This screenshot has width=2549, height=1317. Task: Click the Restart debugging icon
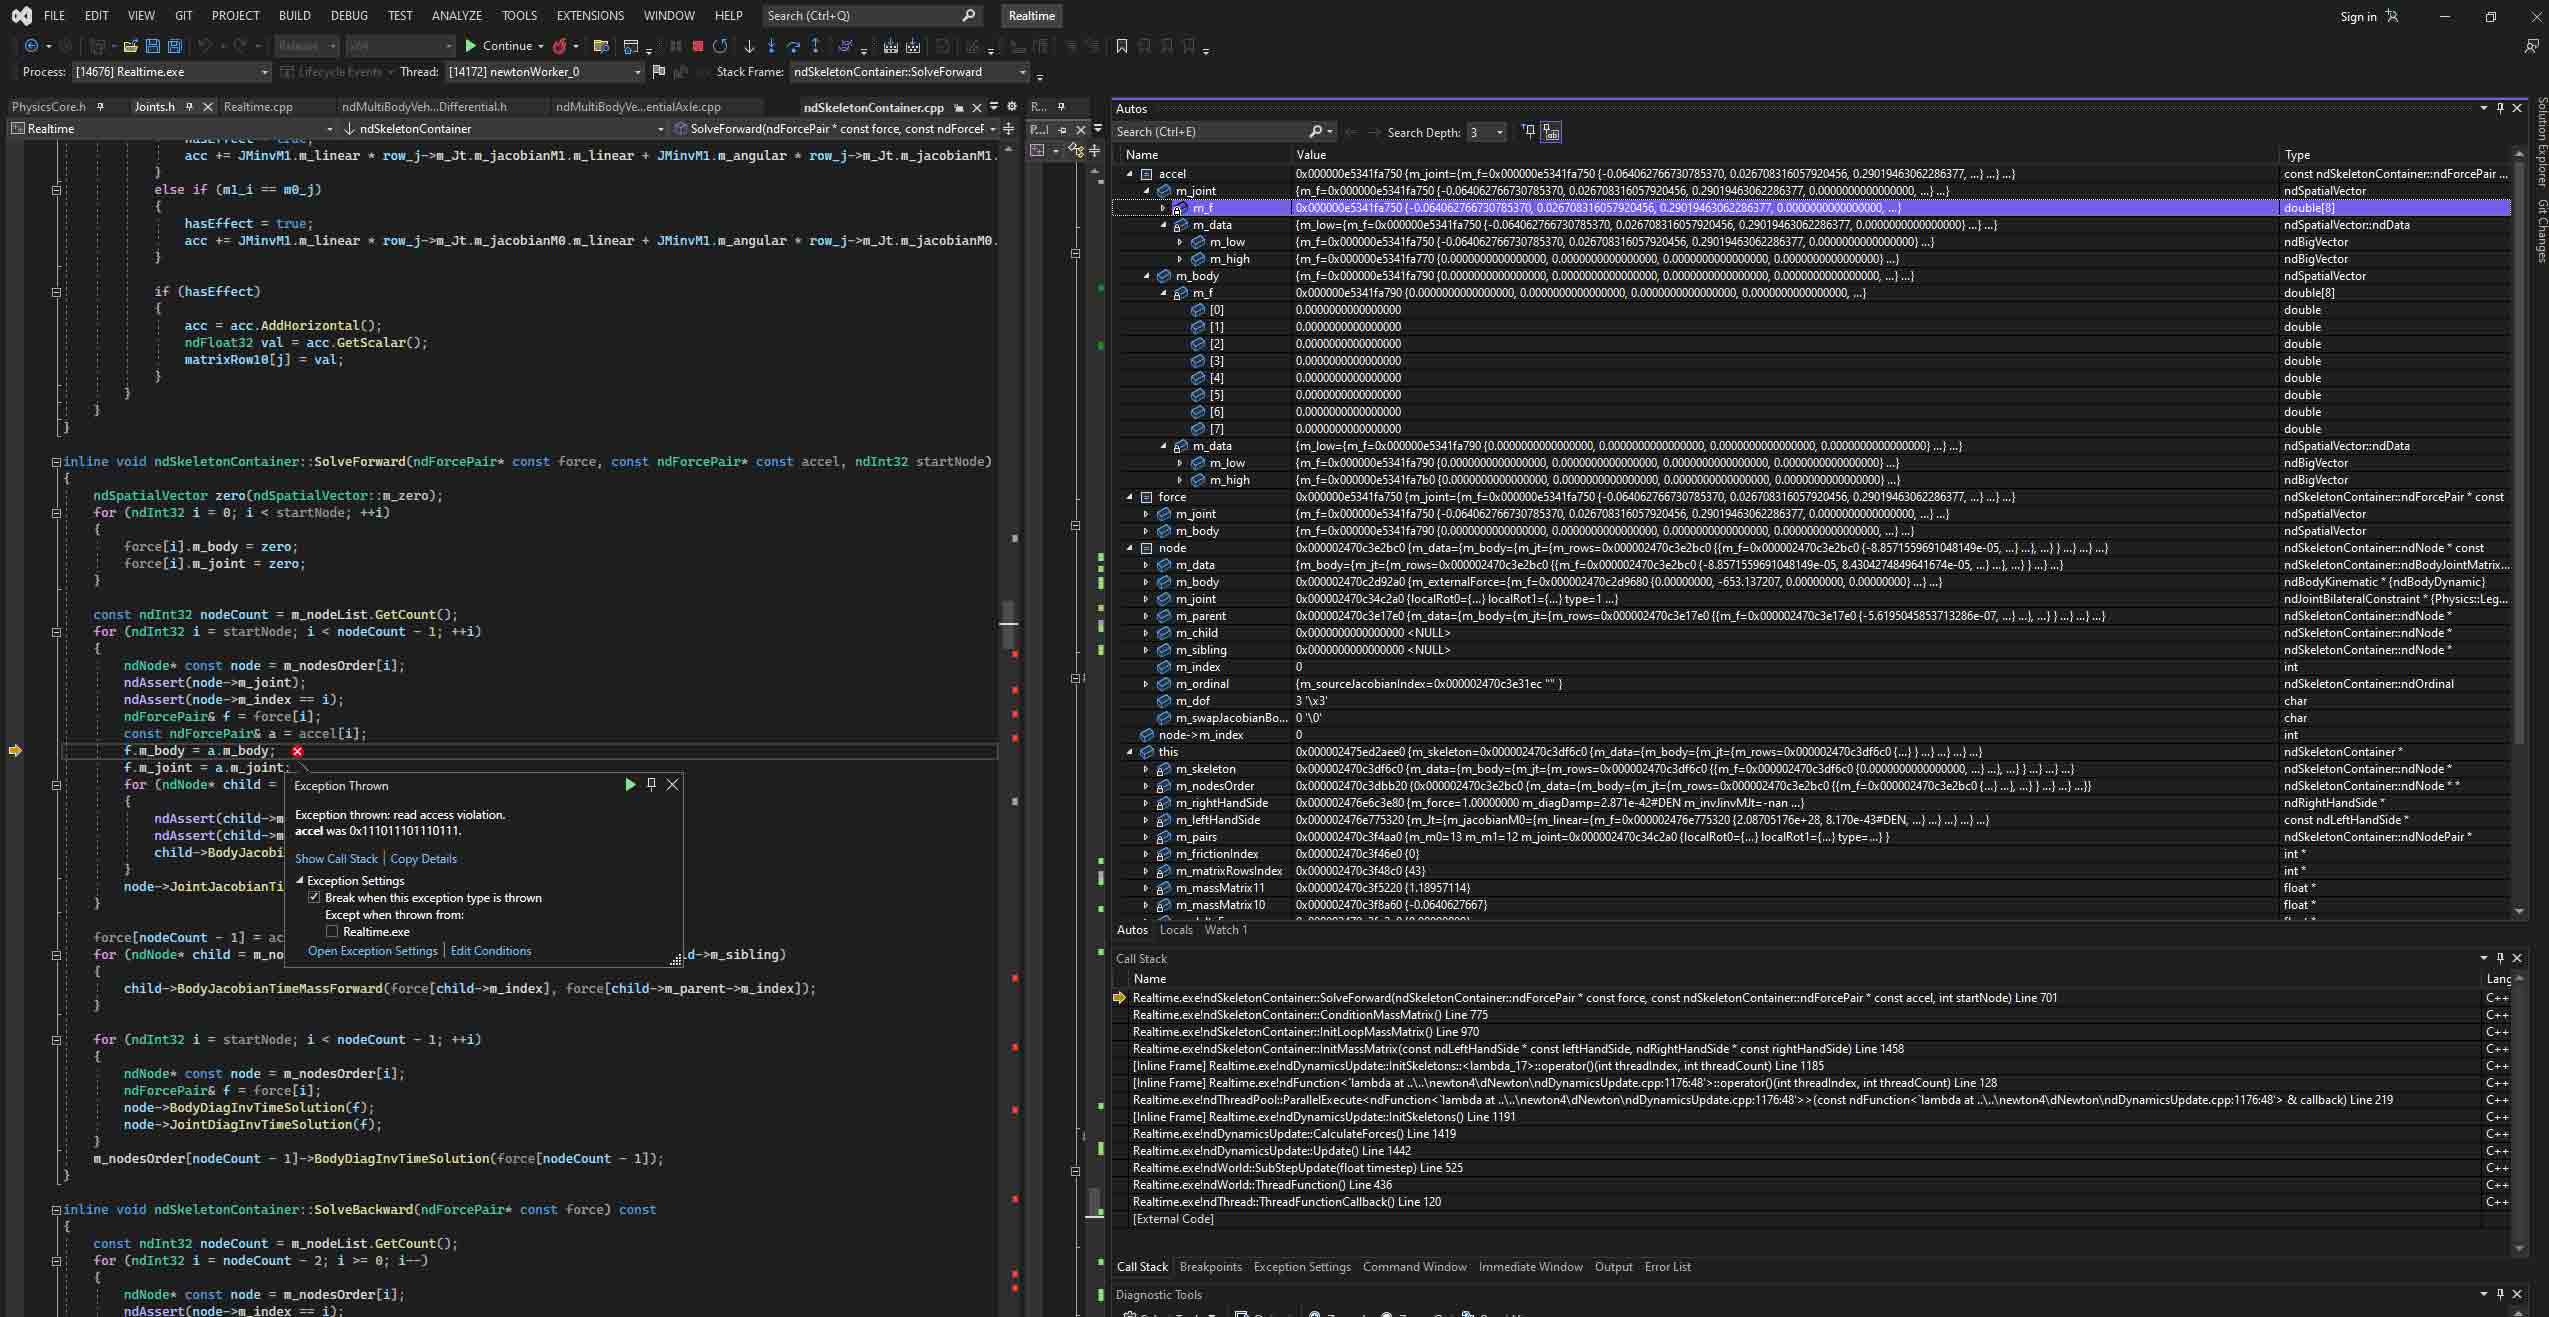click(720, 46)
